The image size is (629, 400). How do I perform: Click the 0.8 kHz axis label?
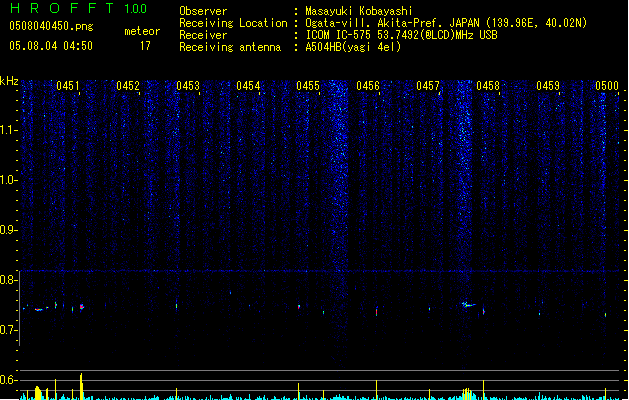(x=9, y=280)
